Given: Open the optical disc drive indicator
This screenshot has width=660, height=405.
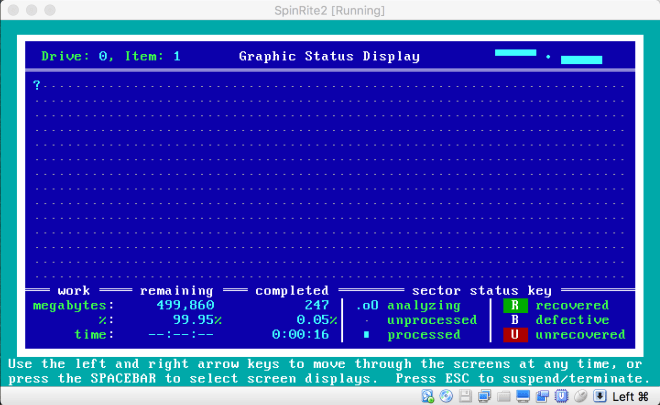Looking at the screenshot, I should 446,396.
